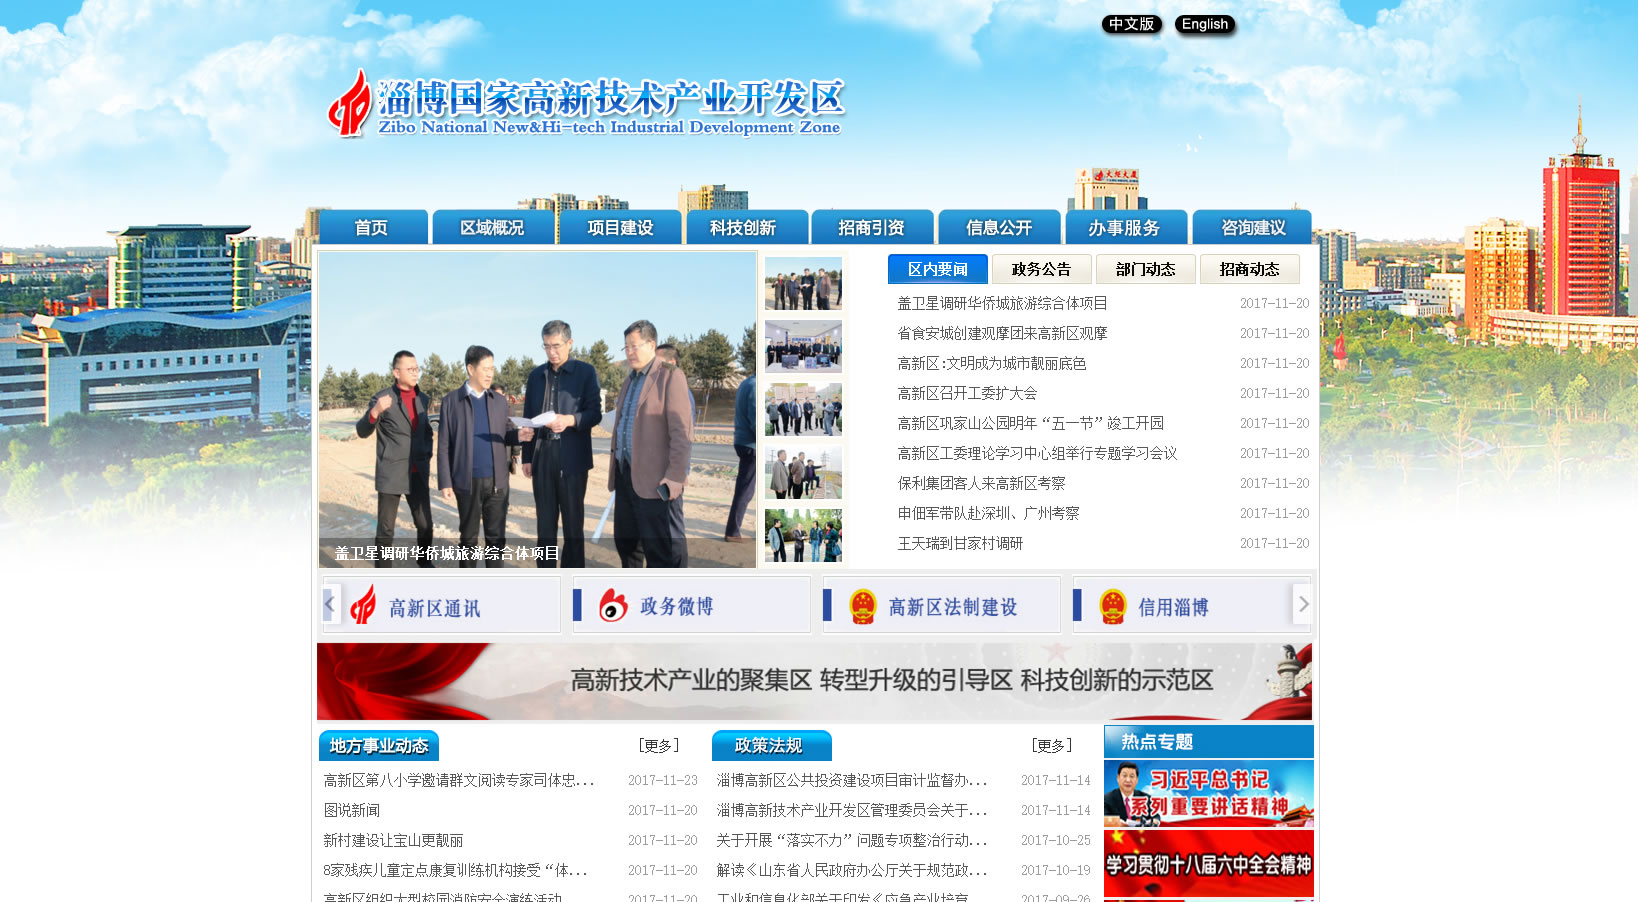This screenshot has width=1638, height=902.
Task: Expand 更多 for 政策法规 section
Action: tap(1051, 746)
